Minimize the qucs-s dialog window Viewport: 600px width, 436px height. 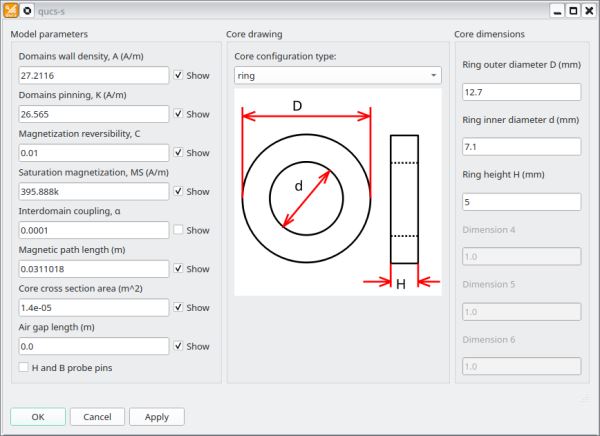click(x=556, y=10)
